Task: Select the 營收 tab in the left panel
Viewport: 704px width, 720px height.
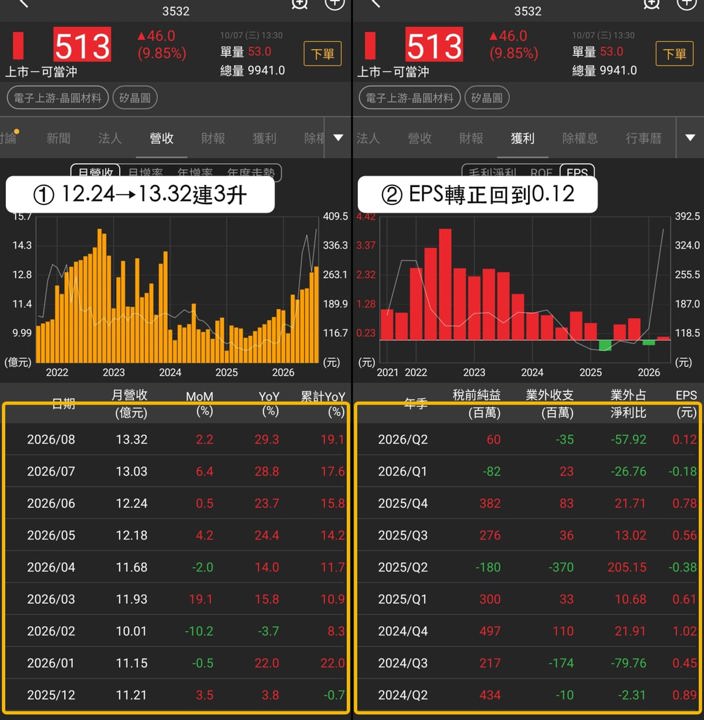Action: click(x=162, y=138)
